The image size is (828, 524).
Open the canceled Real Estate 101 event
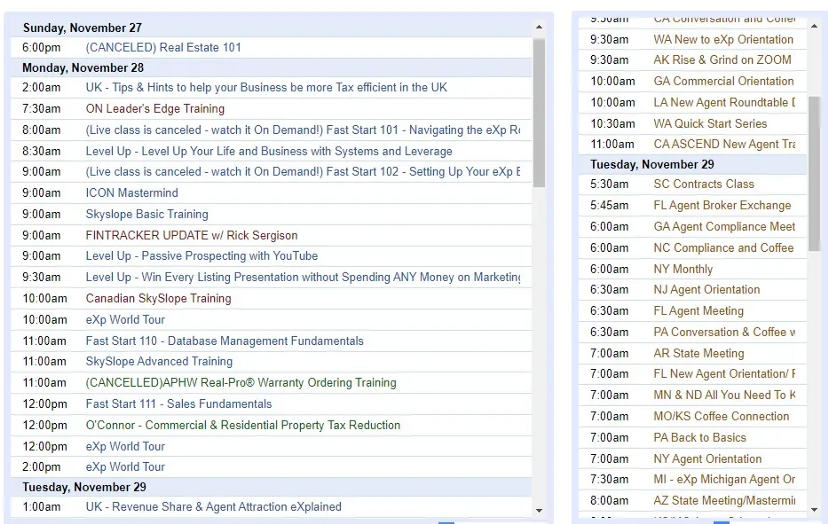163,47
